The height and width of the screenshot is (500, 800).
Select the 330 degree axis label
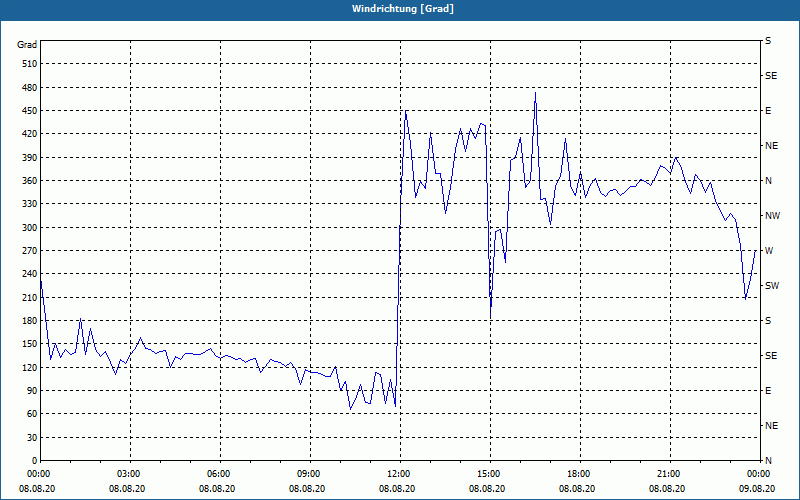point(30,204)
